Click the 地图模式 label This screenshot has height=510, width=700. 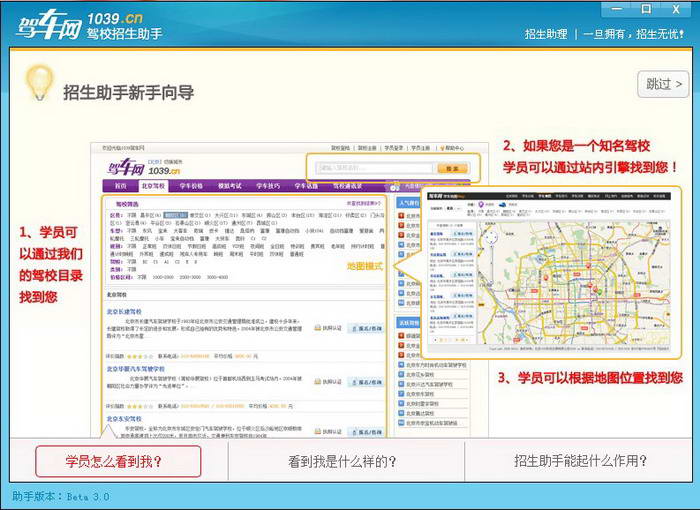pos(364,266)
